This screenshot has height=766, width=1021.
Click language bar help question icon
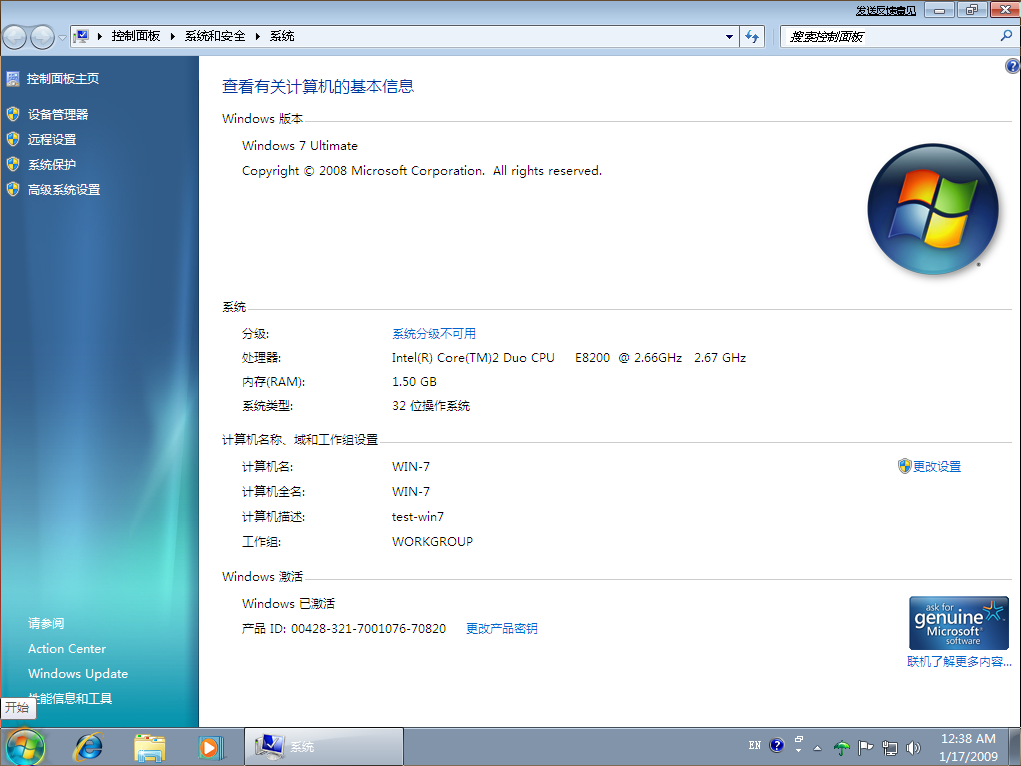[x=777, y=745]
